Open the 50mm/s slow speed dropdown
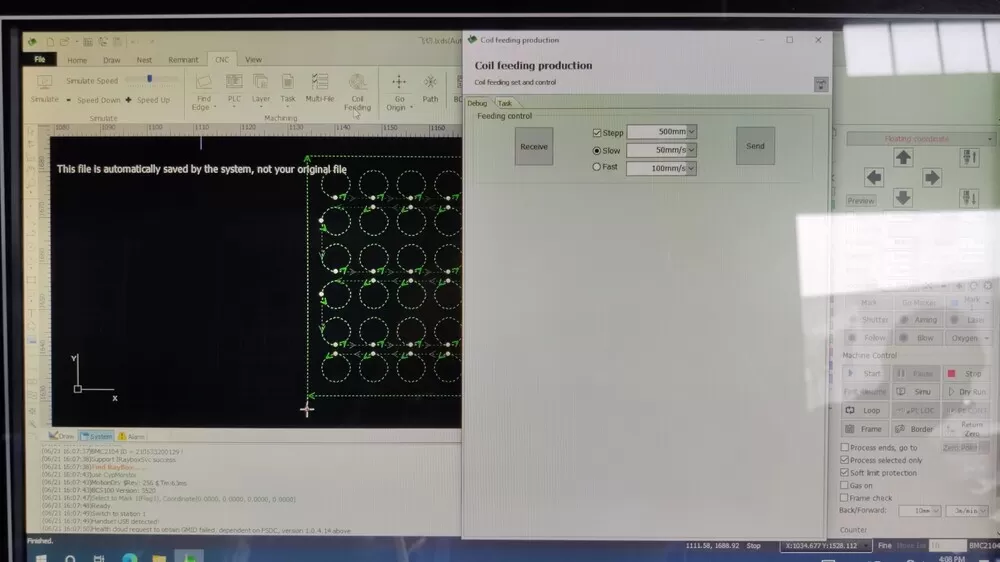1000x562 pixels. tap(691, 150)
